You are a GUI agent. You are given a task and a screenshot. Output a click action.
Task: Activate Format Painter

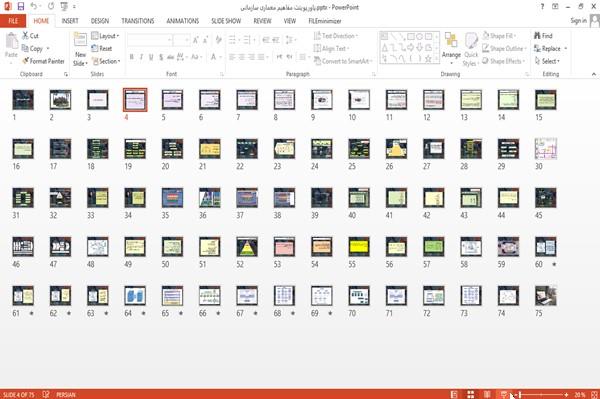tap(43, 61)
